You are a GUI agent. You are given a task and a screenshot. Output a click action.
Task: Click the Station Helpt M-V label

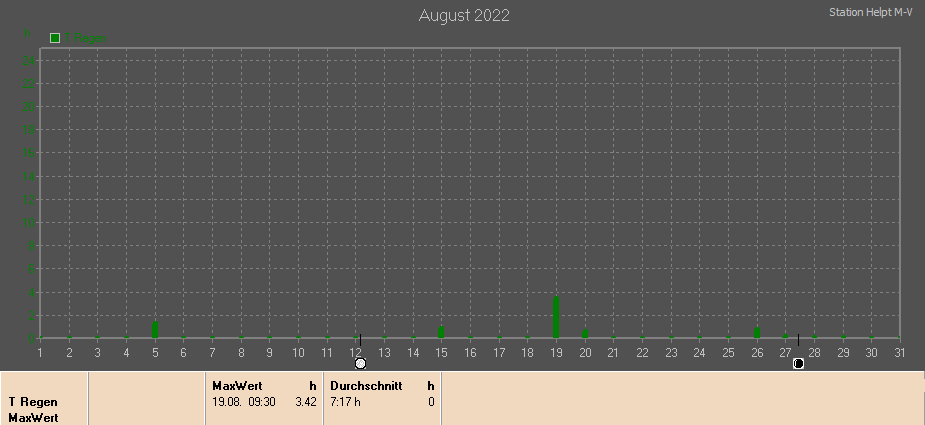coord(871,12)
